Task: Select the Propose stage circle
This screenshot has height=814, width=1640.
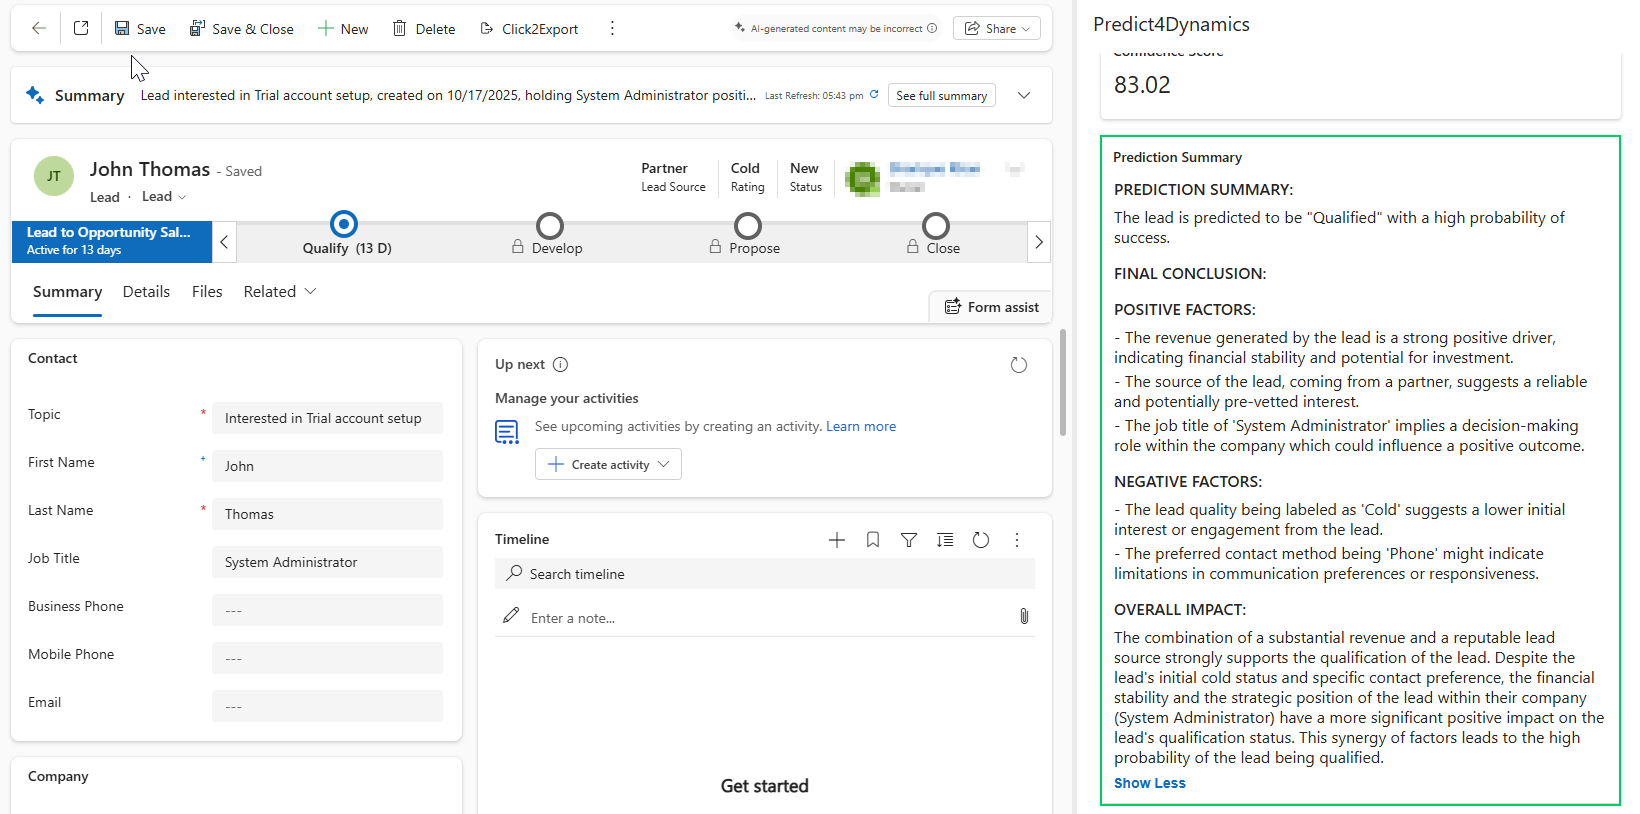Action: (x=748, y=226)
